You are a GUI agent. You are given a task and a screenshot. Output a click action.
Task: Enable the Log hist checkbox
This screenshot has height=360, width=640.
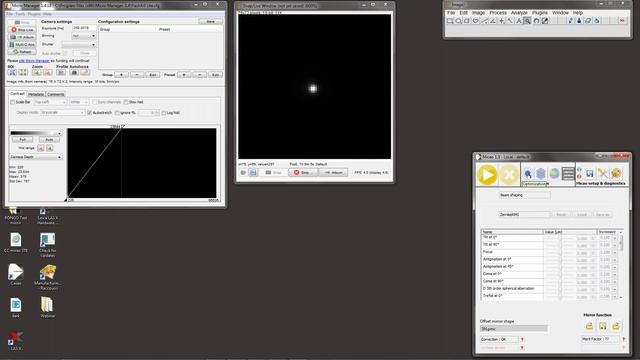point(164,113)
